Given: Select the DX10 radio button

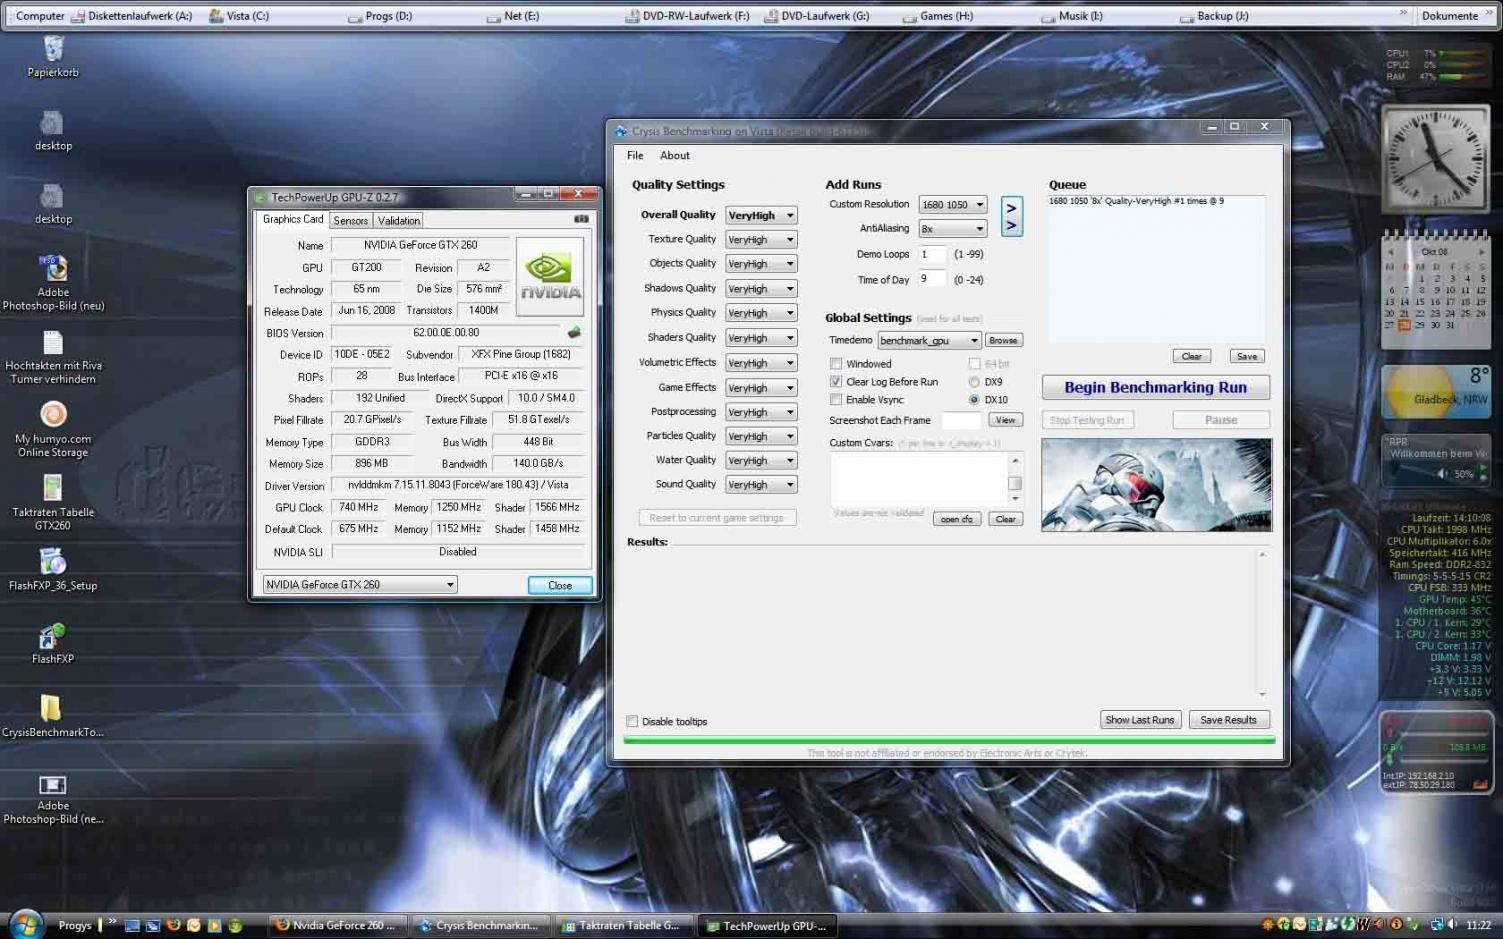Looking at the screenshot, I should [974, 400].
